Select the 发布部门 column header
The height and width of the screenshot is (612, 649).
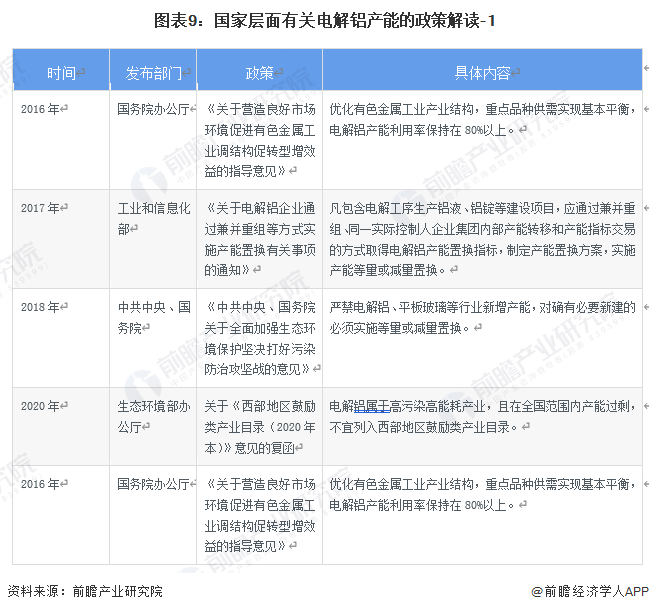point(153,73)
